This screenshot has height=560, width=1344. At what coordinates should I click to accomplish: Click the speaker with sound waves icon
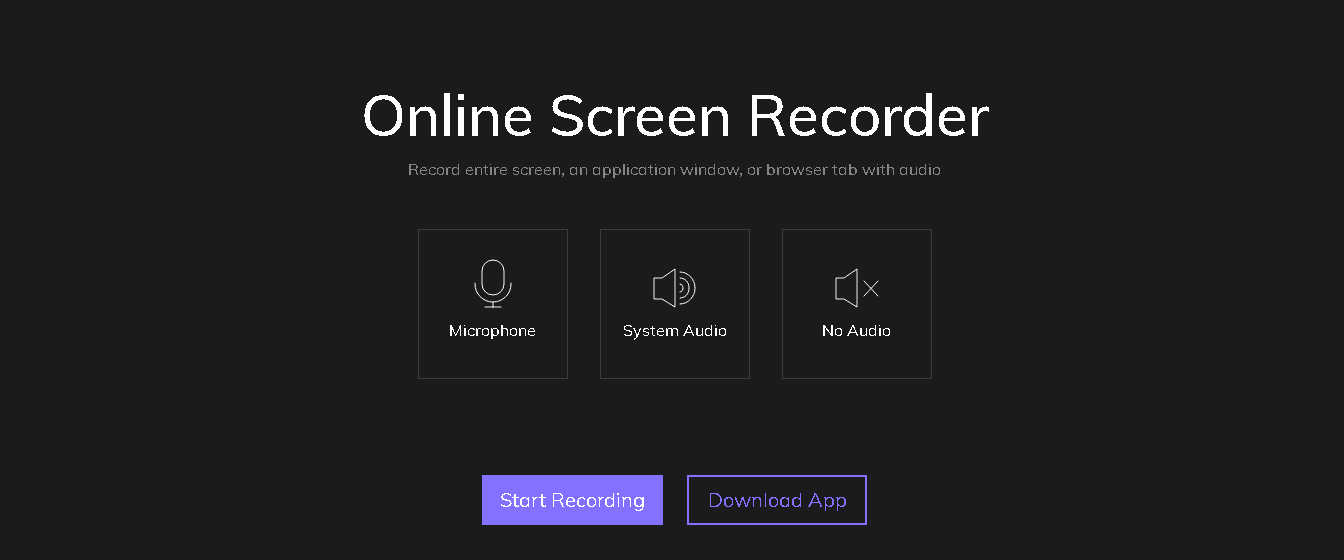click(674, 288)
